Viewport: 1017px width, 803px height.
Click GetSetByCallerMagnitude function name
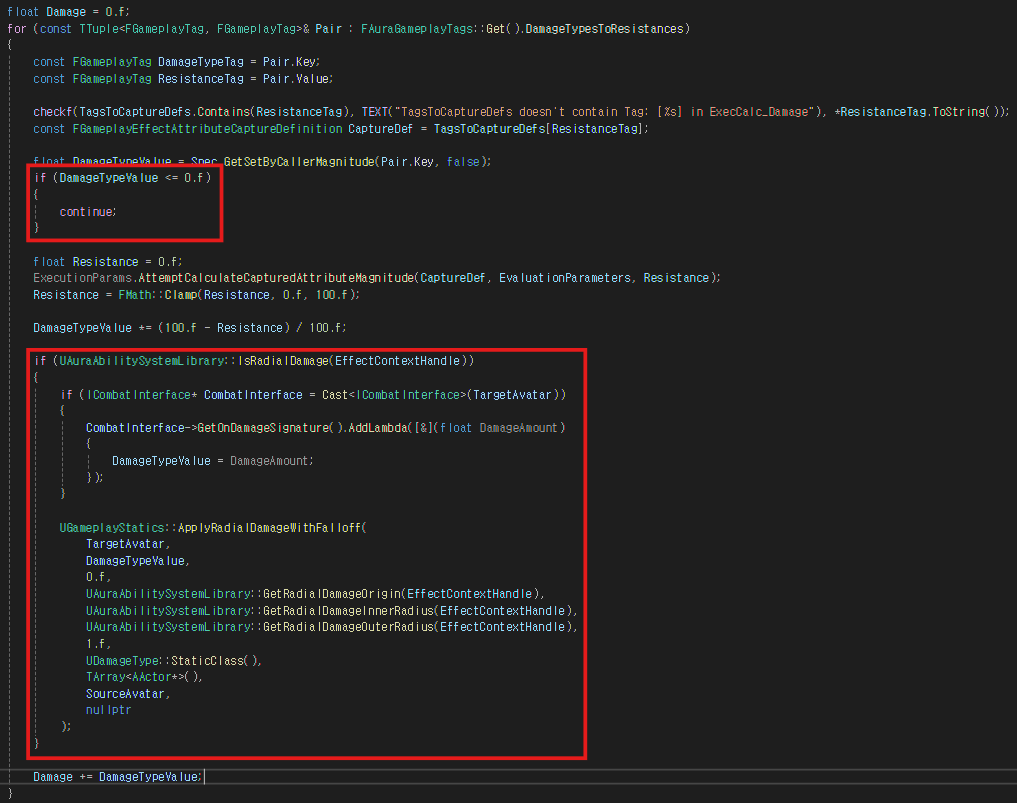299,162
